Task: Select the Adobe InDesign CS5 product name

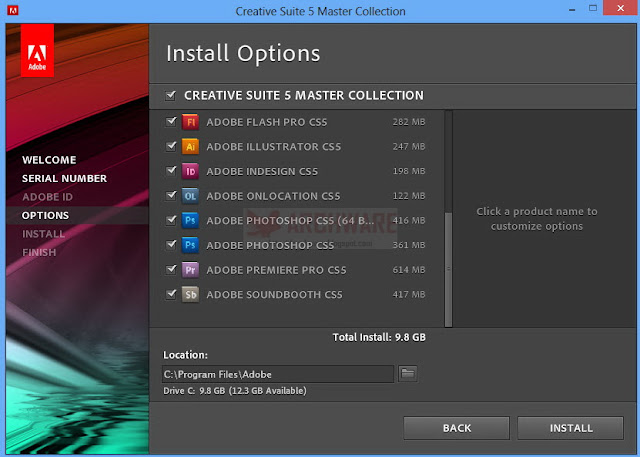Action: pos(262,171)
